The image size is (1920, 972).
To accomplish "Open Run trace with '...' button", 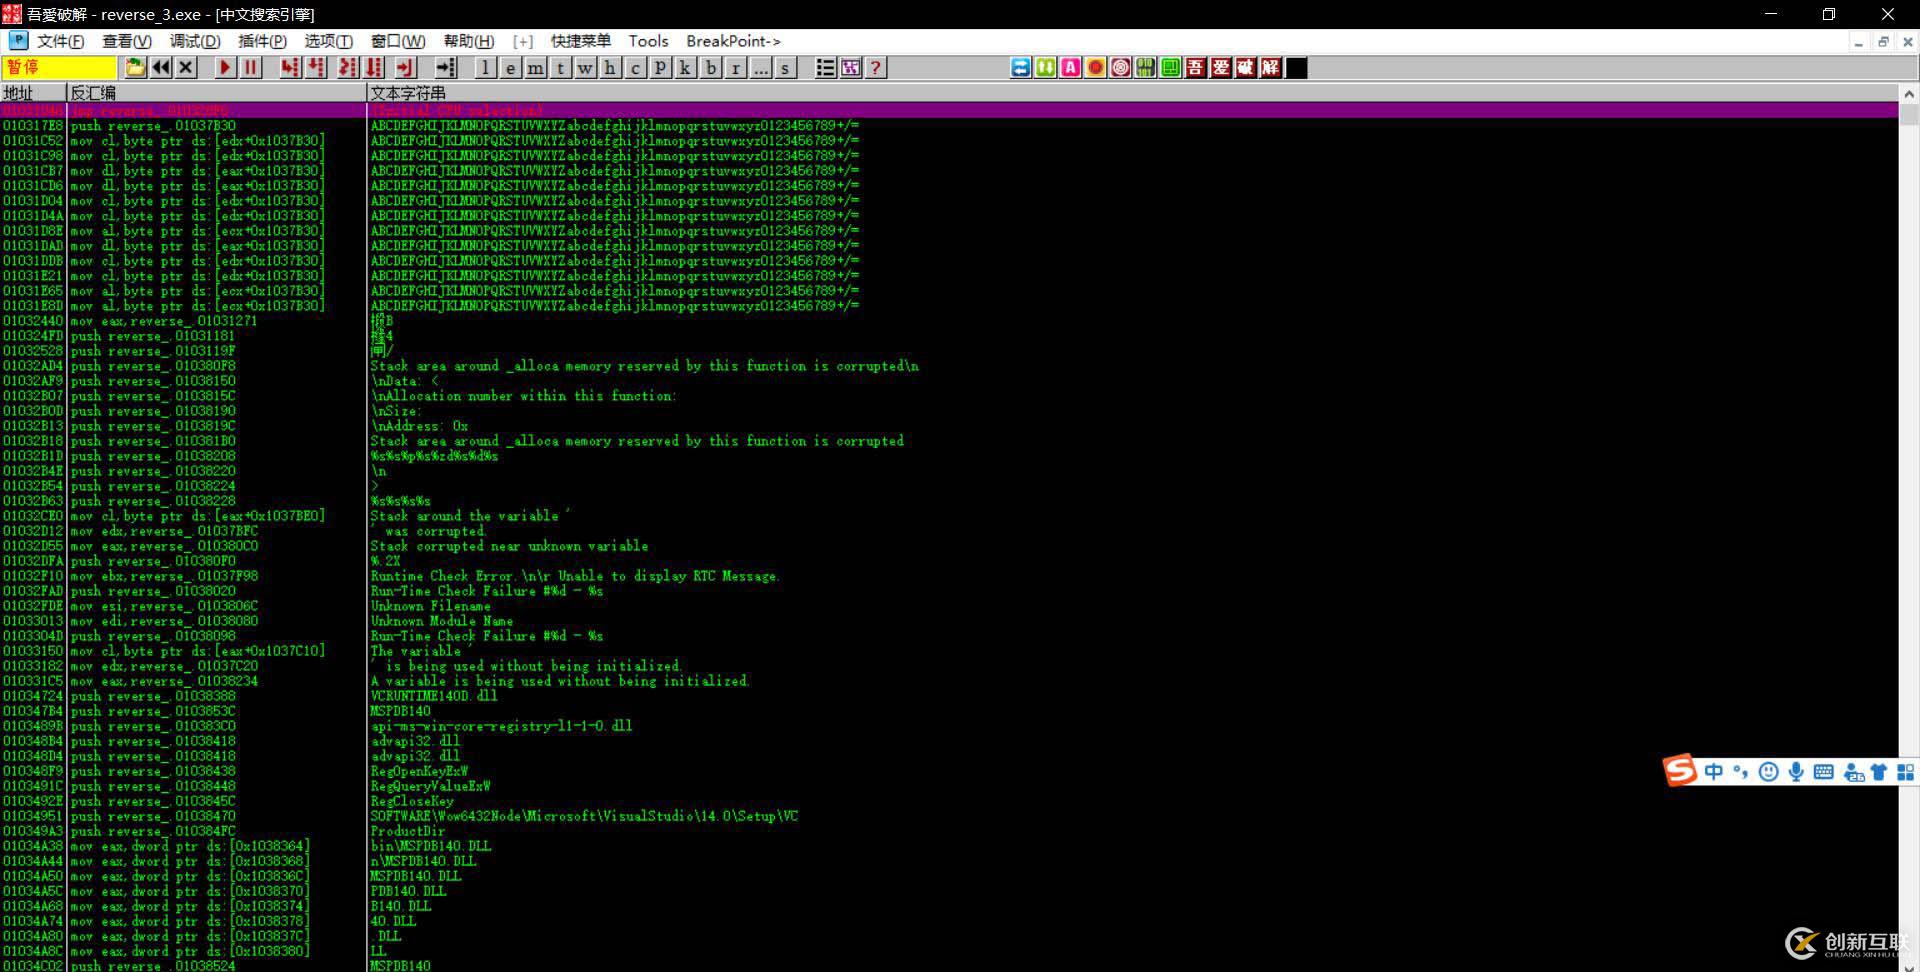I will point(760,67).
